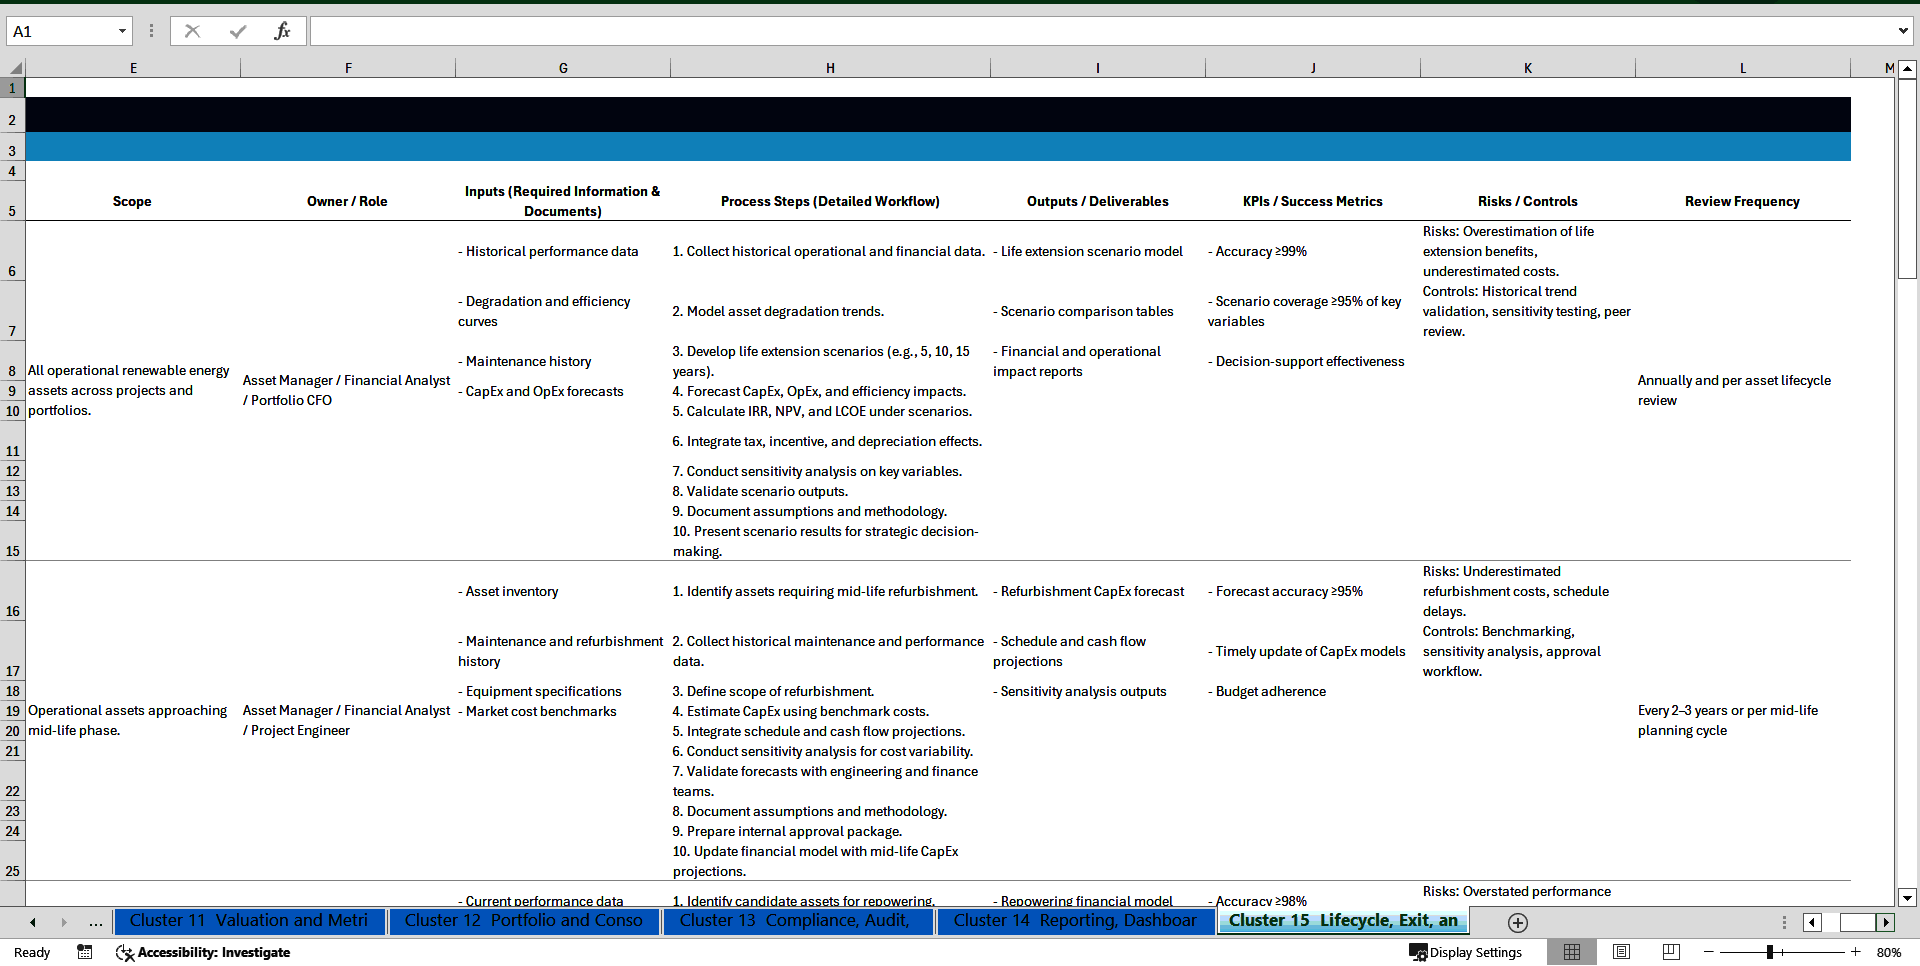This screenshot has height=966, width=1920.
Task: Click the Display Settings icon
Action: [1419, 952]
